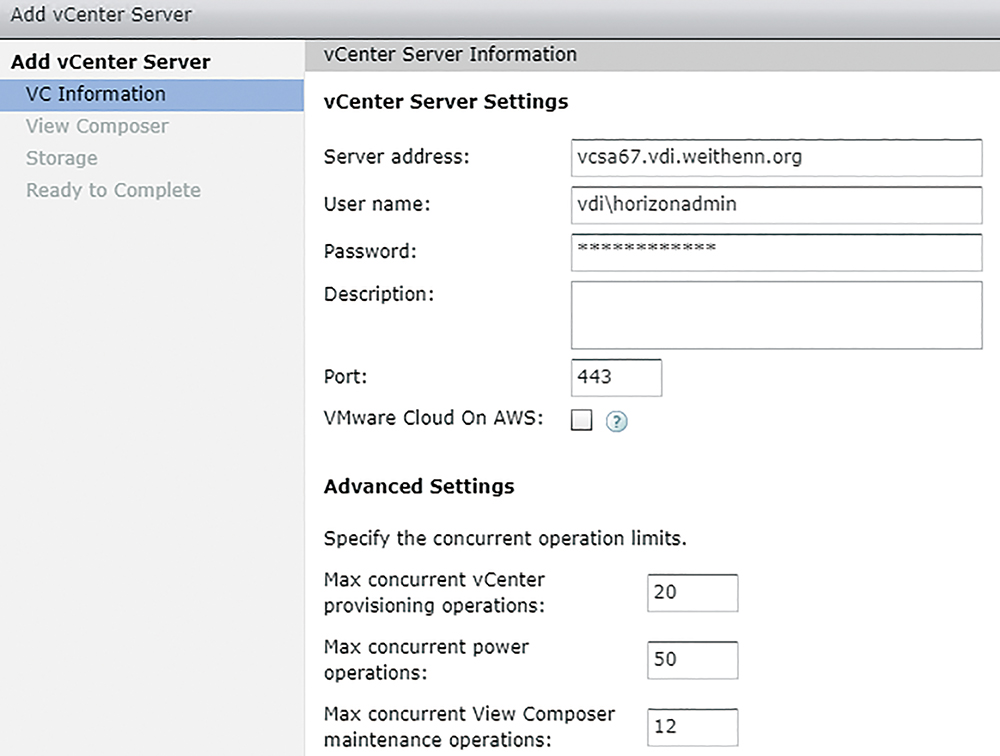Edit max View Composer maintenance operations field
This screenshot has height=756, width=1000.
pyautogui.click(x=692, y=727)
